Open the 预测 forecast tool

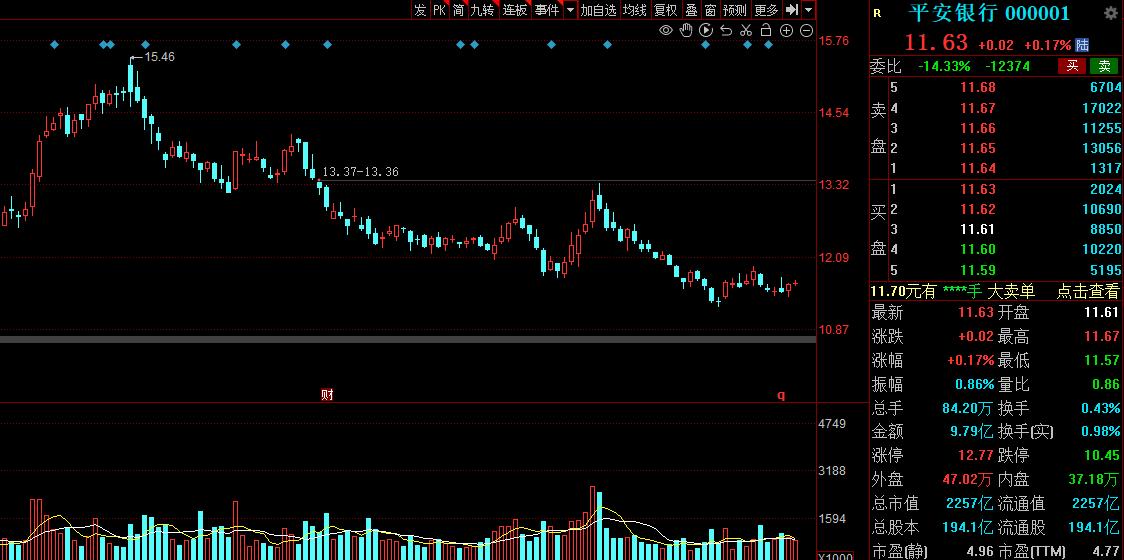point(735,10)
